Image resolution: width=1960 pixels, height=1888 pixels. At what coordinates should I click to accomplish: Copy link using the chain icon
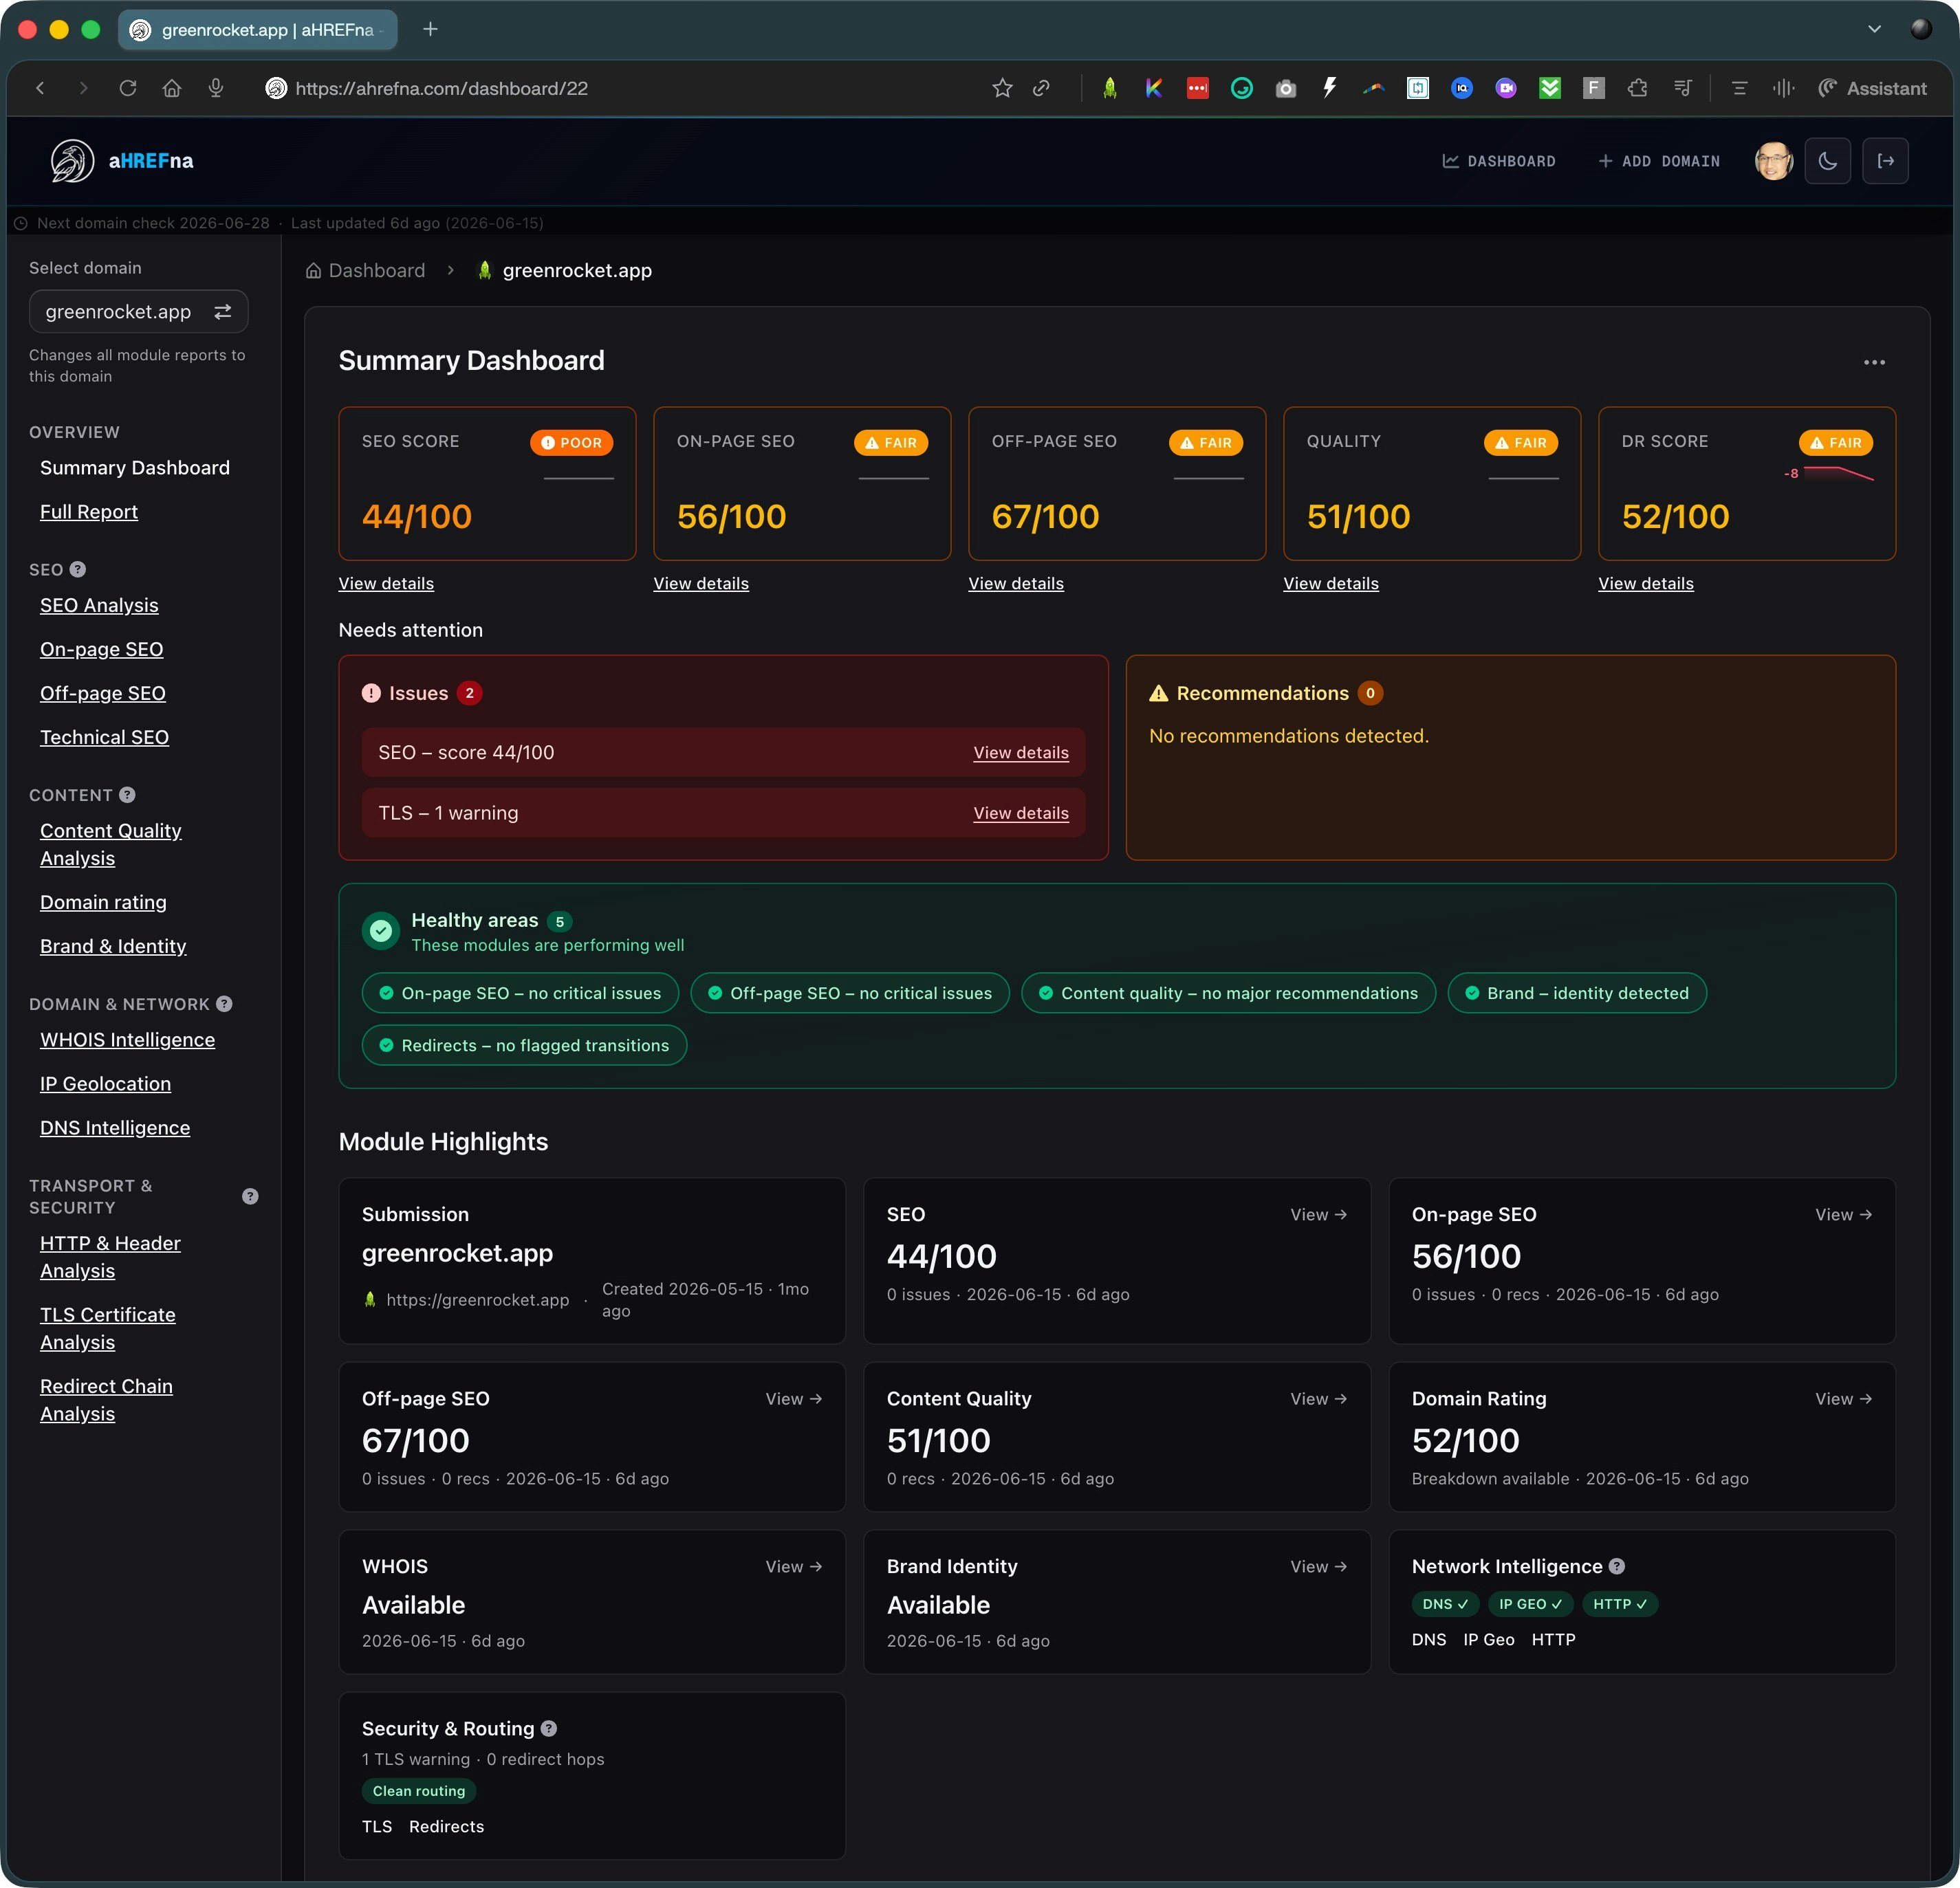pyautogui.click(x=1041, y=88)
